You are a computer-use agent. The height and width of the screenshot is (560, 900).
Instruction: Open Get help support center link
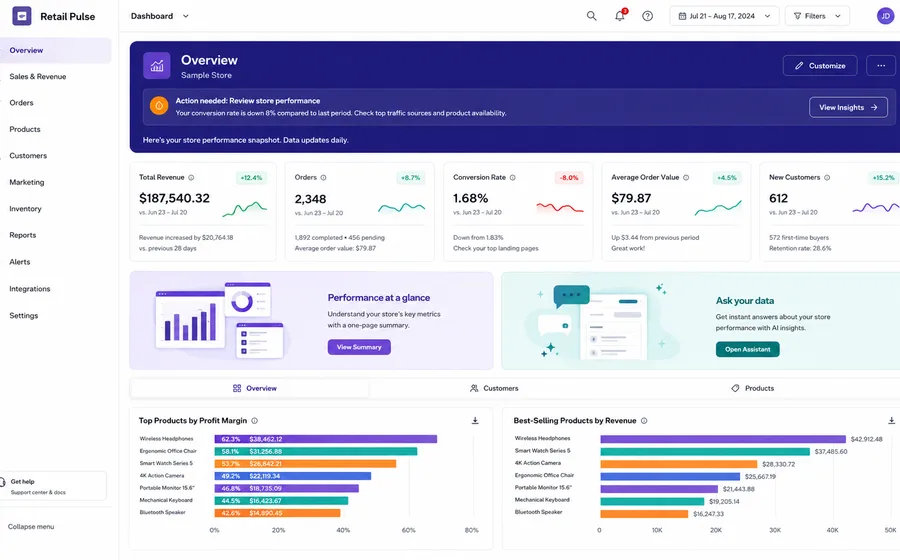53,487
